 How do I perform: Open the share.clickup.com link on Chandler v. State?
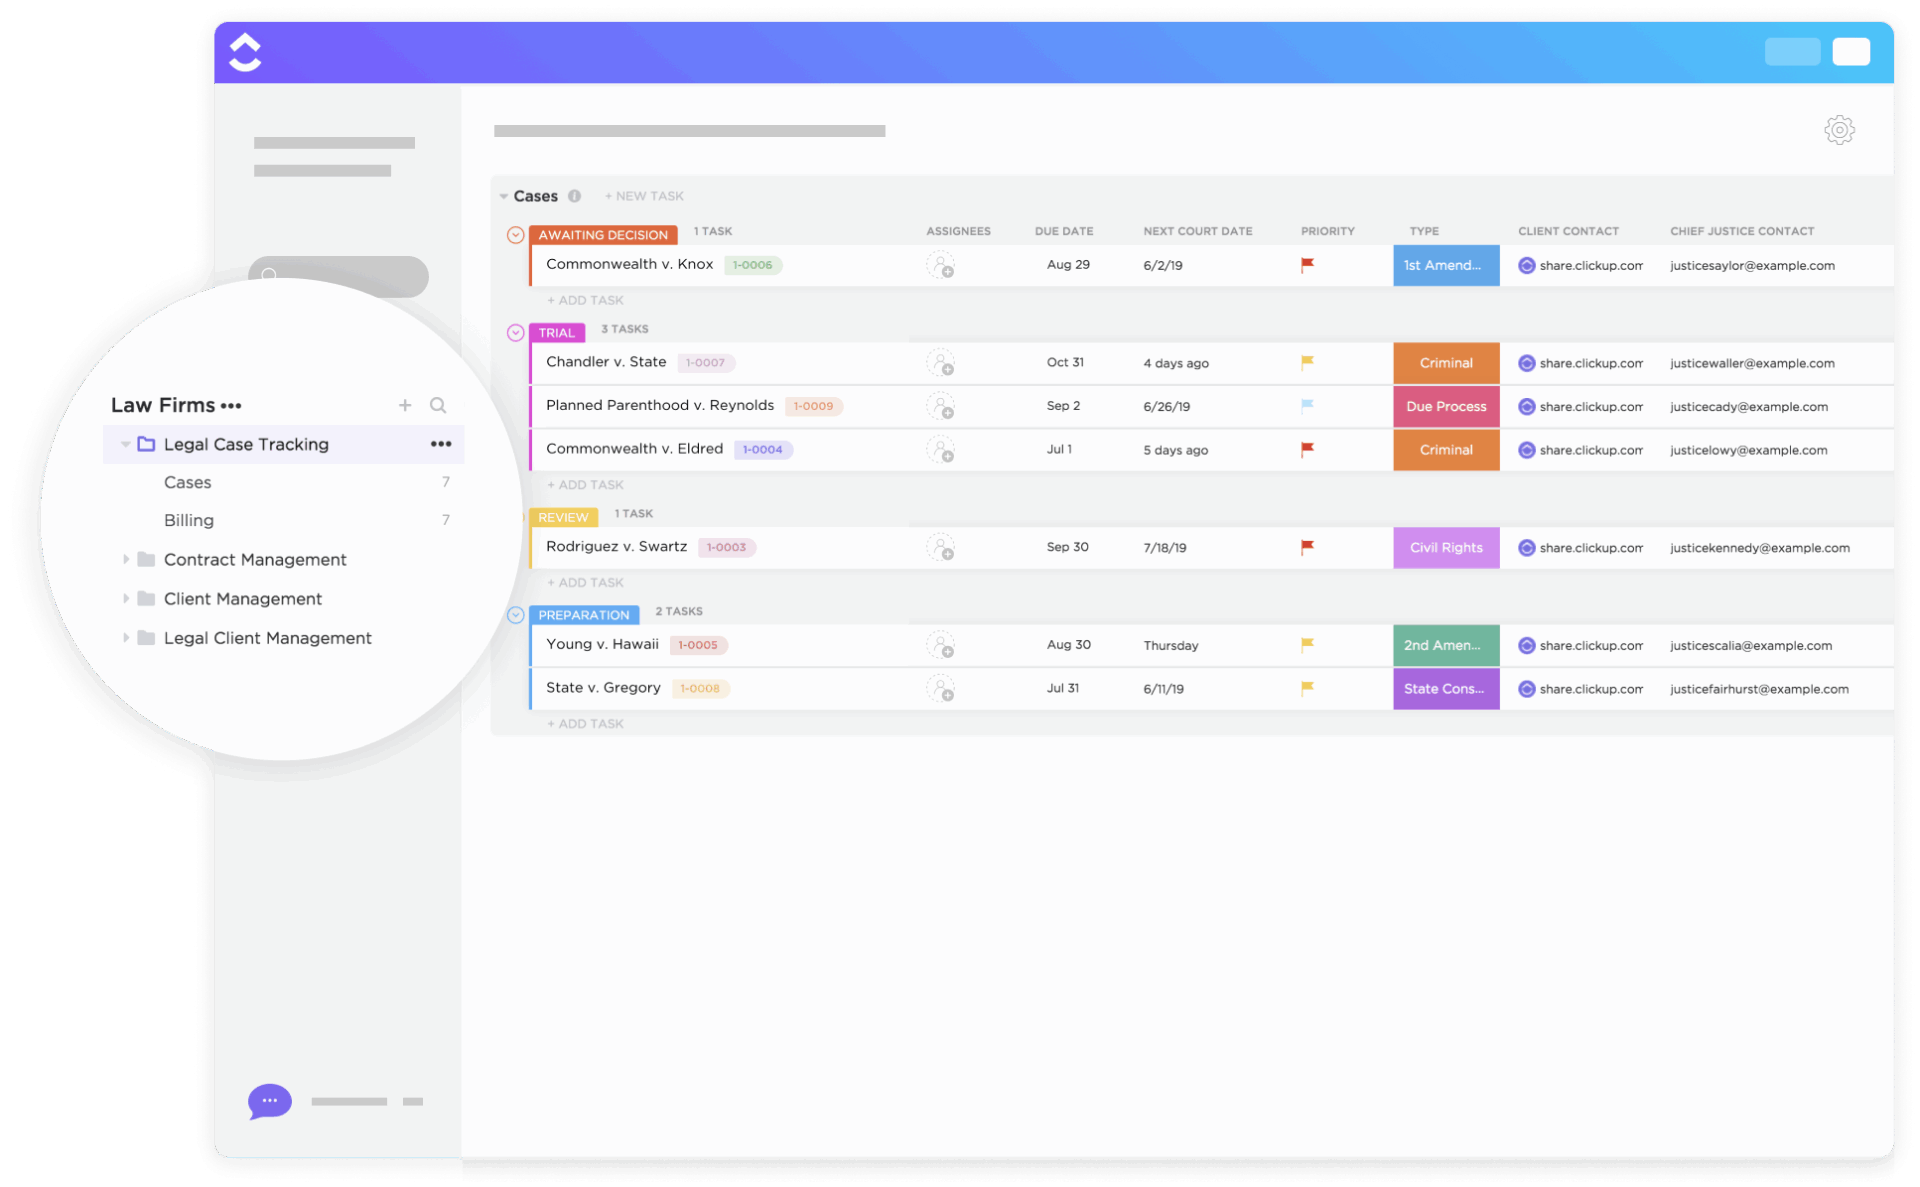tap(1592, 362)
